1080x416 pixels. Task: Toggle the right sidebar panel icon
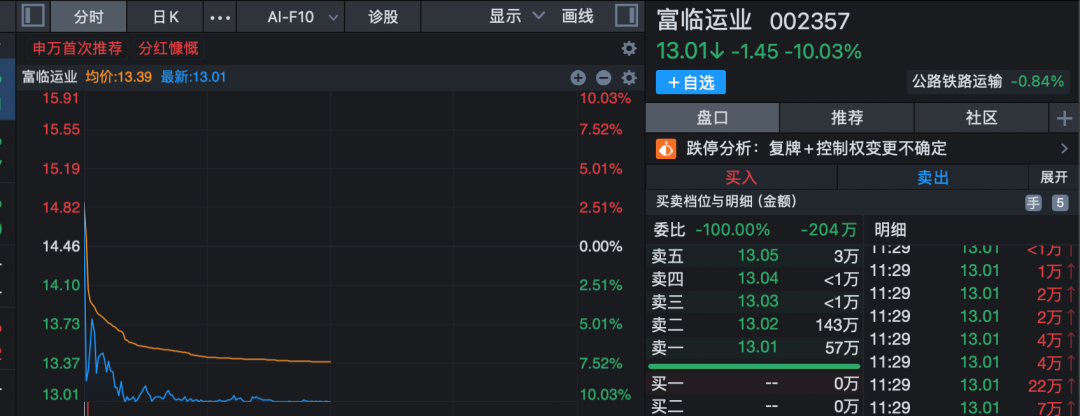(x=626, y=16)
